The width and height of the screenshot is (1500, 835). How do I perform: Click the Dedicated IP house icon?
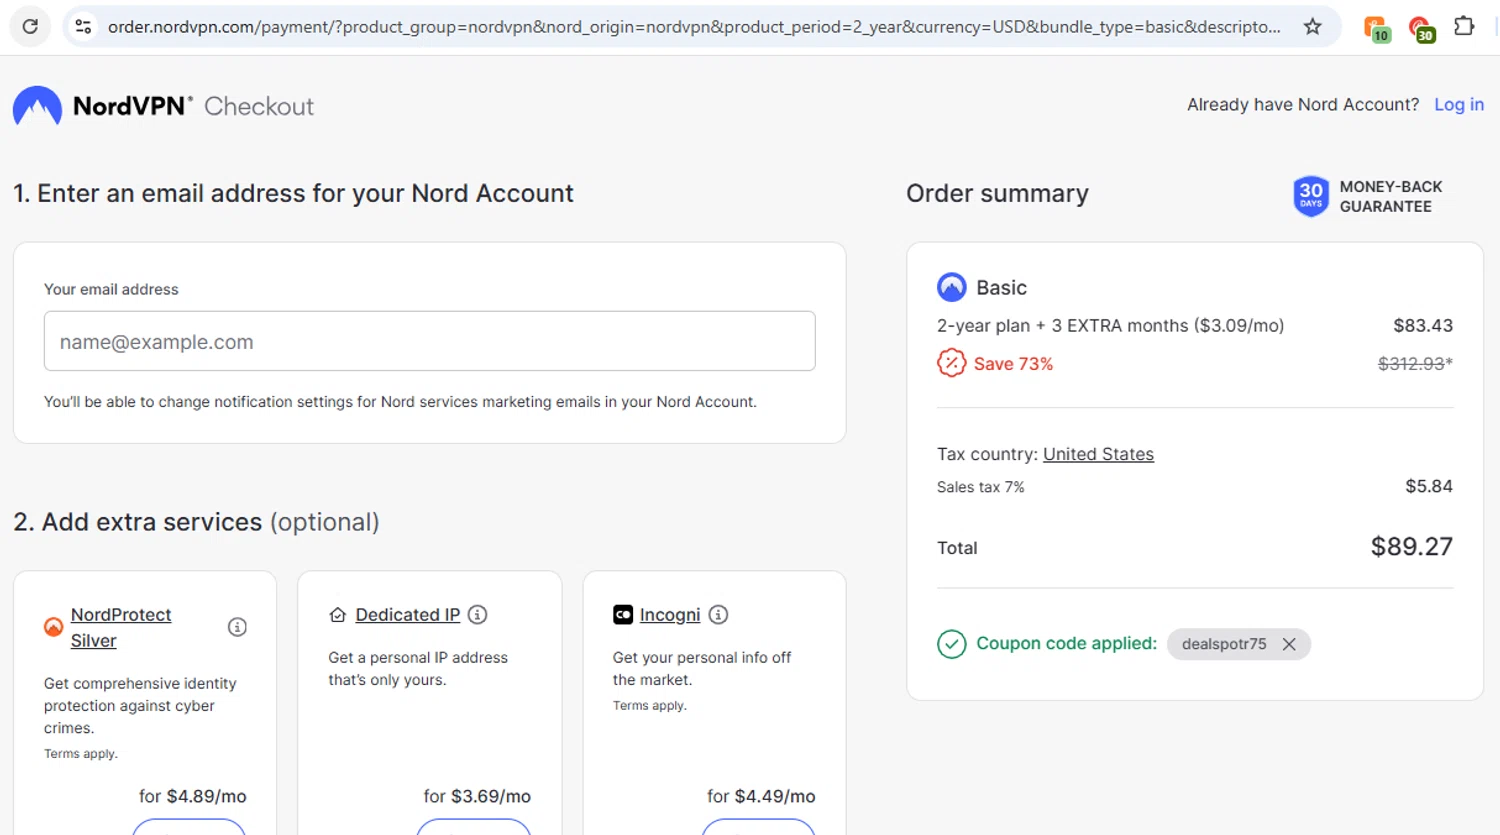338,615
